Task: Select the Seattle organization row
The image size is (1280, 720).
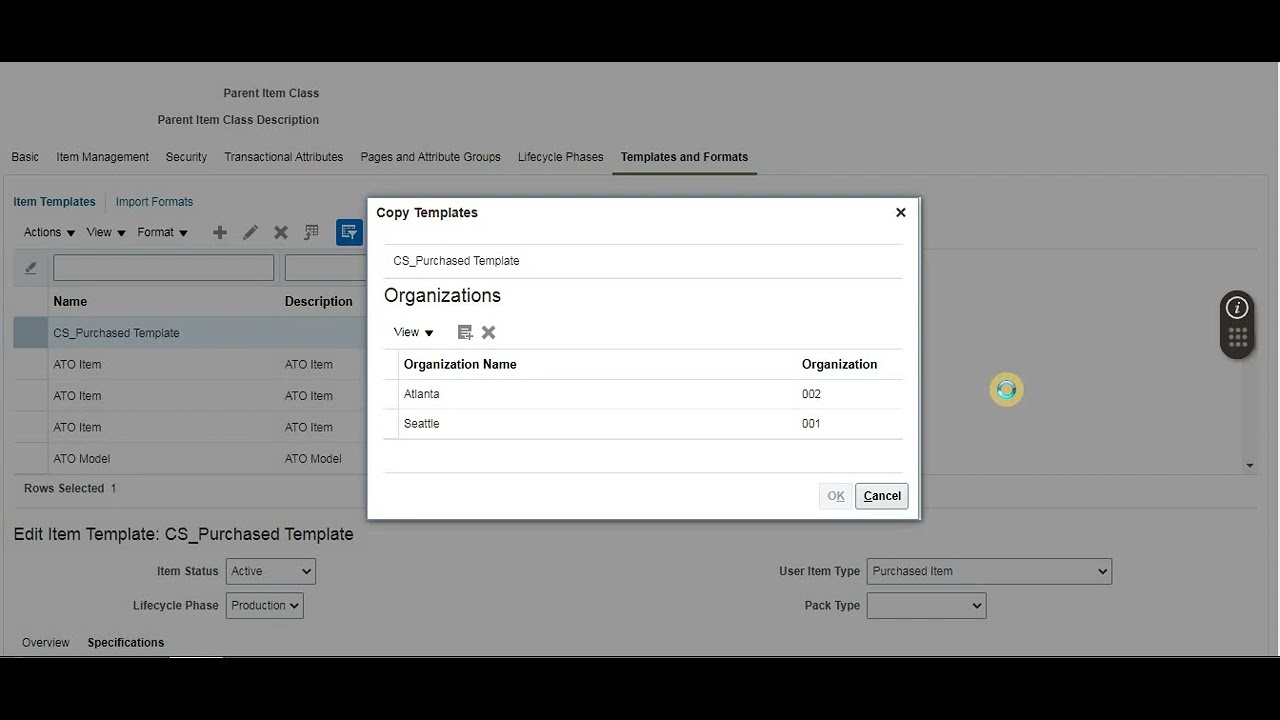Action: coord(643,424)
